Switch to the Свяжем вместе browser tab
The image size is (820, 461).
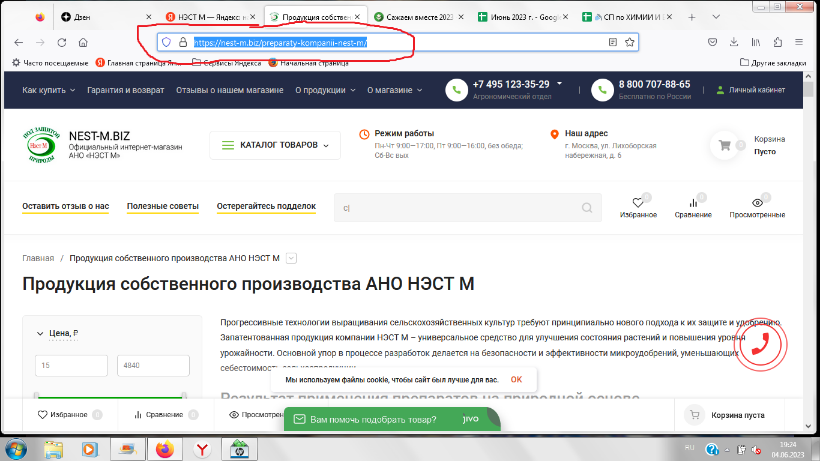417,17
